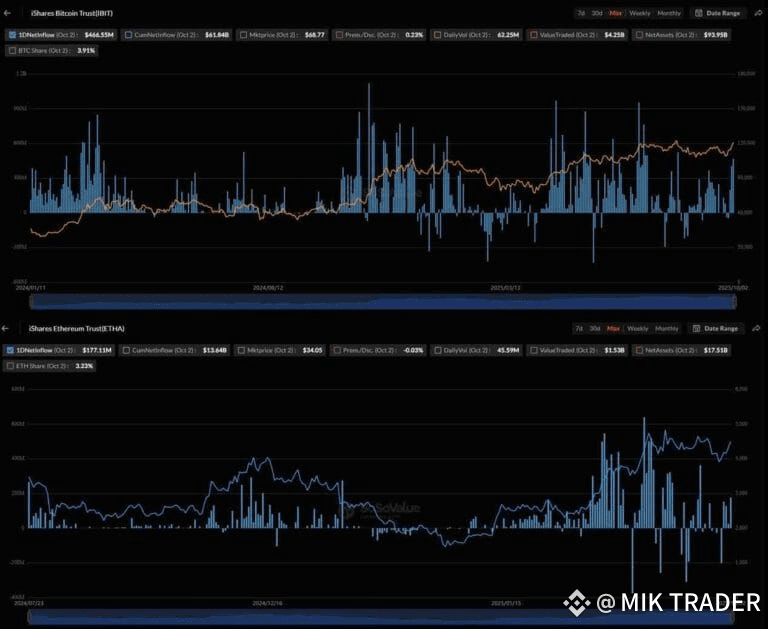Toggle Prem/Dsc. 0.23% checkbox
Screen dimensions: 768x629
(339, 35)
